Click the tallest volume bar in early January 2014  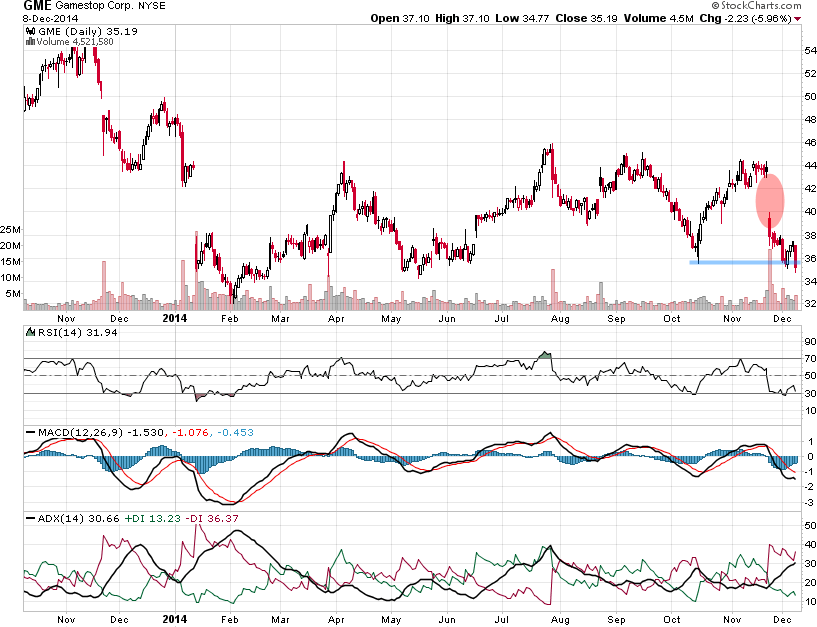point(182,282)
